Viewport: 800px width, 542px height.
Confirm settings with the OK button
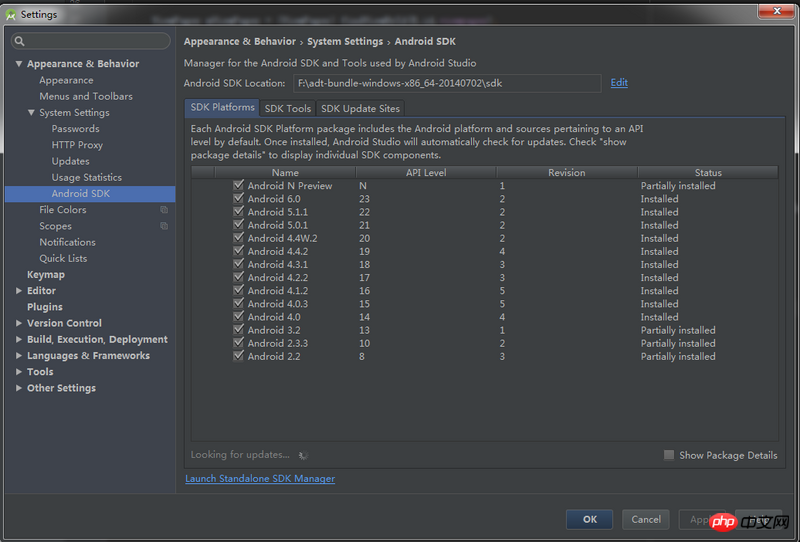click(x=589, y=519)
